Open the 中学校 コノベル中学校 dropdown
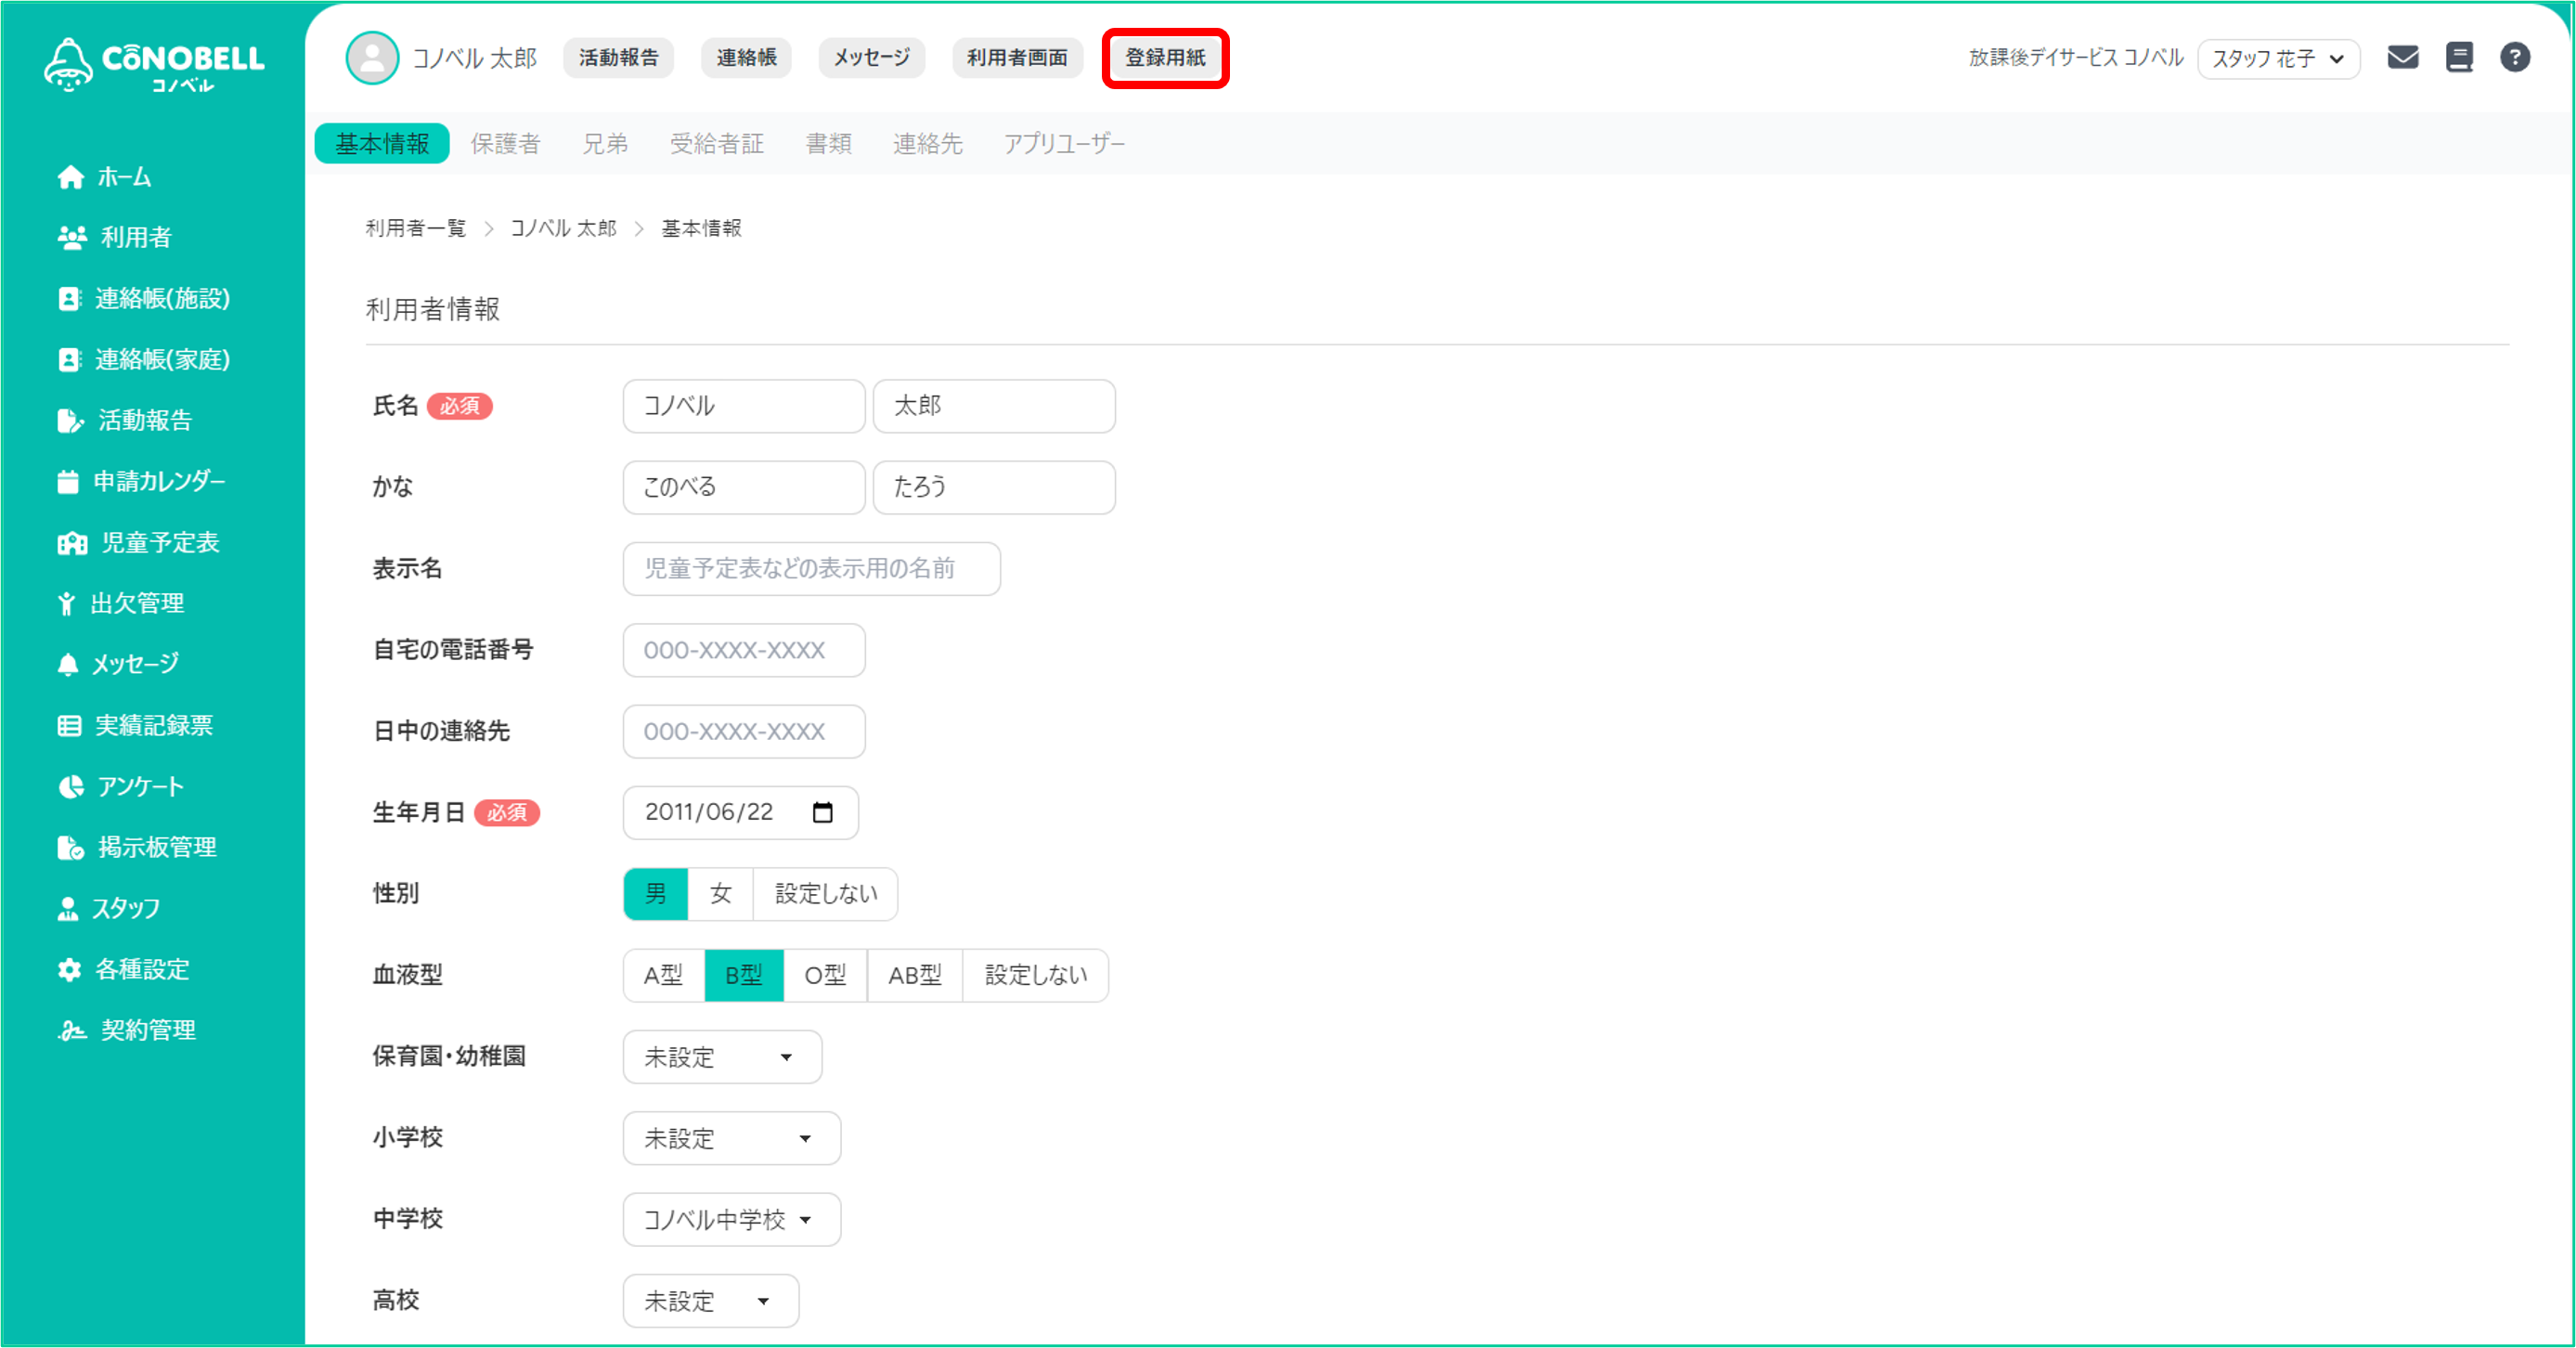The height and width of the screenshot is (1348, 2576). pos(731,1219)
